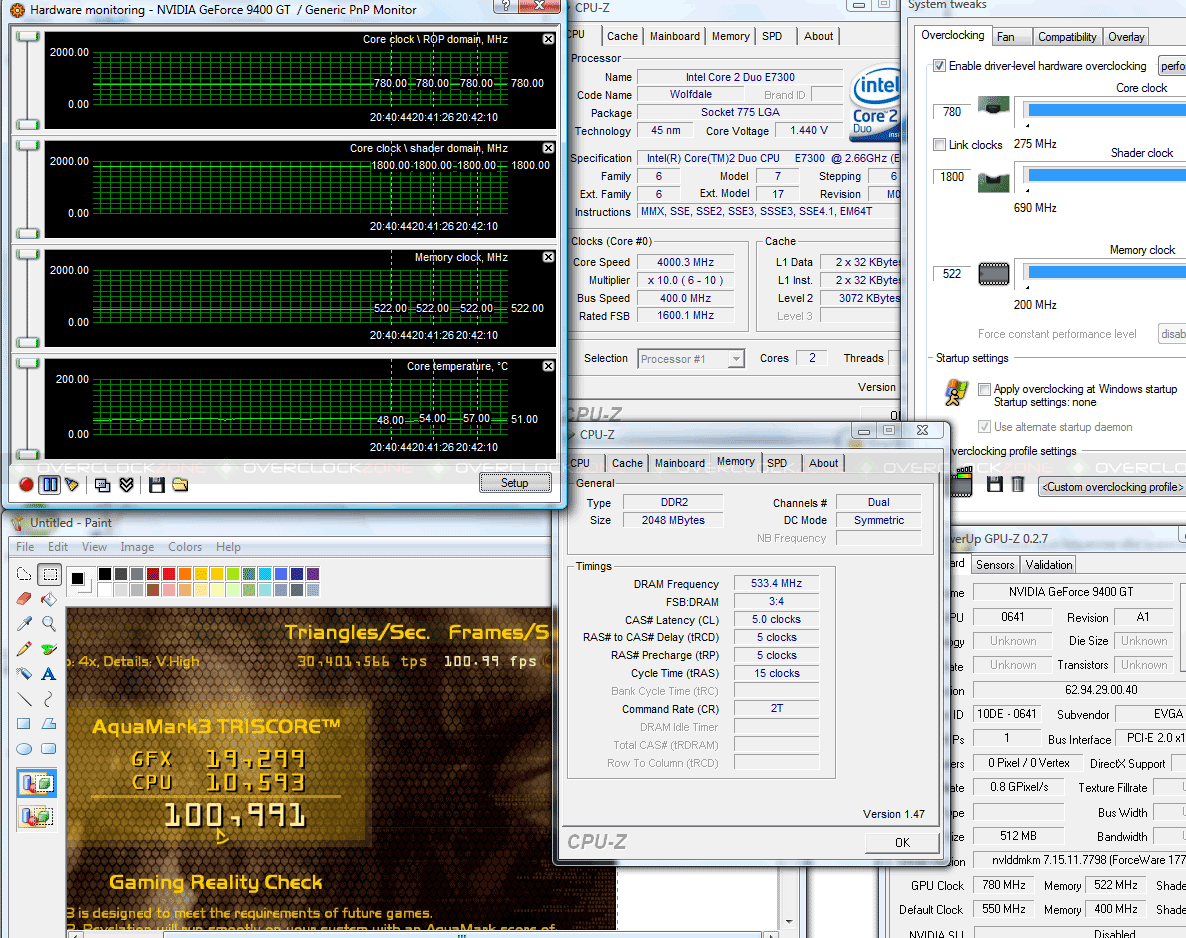Select the Free-Form Select tool in Paint
Viewport: 1186px width, 938px height.
(x=24, y=574)
